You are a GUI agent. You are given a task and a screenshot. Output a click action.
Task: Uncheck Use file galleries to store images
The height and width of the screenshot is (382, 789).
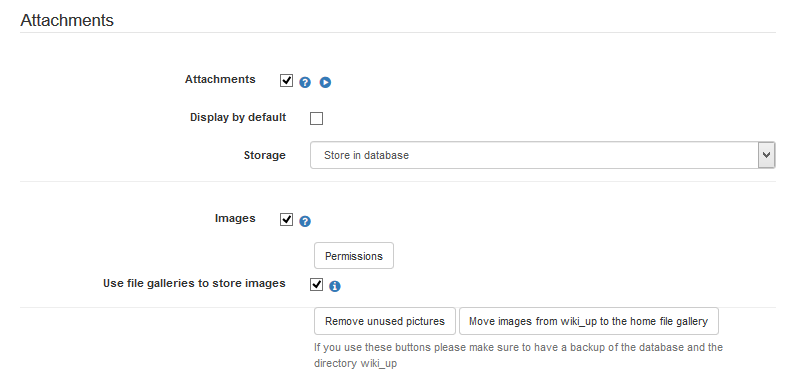317,284
